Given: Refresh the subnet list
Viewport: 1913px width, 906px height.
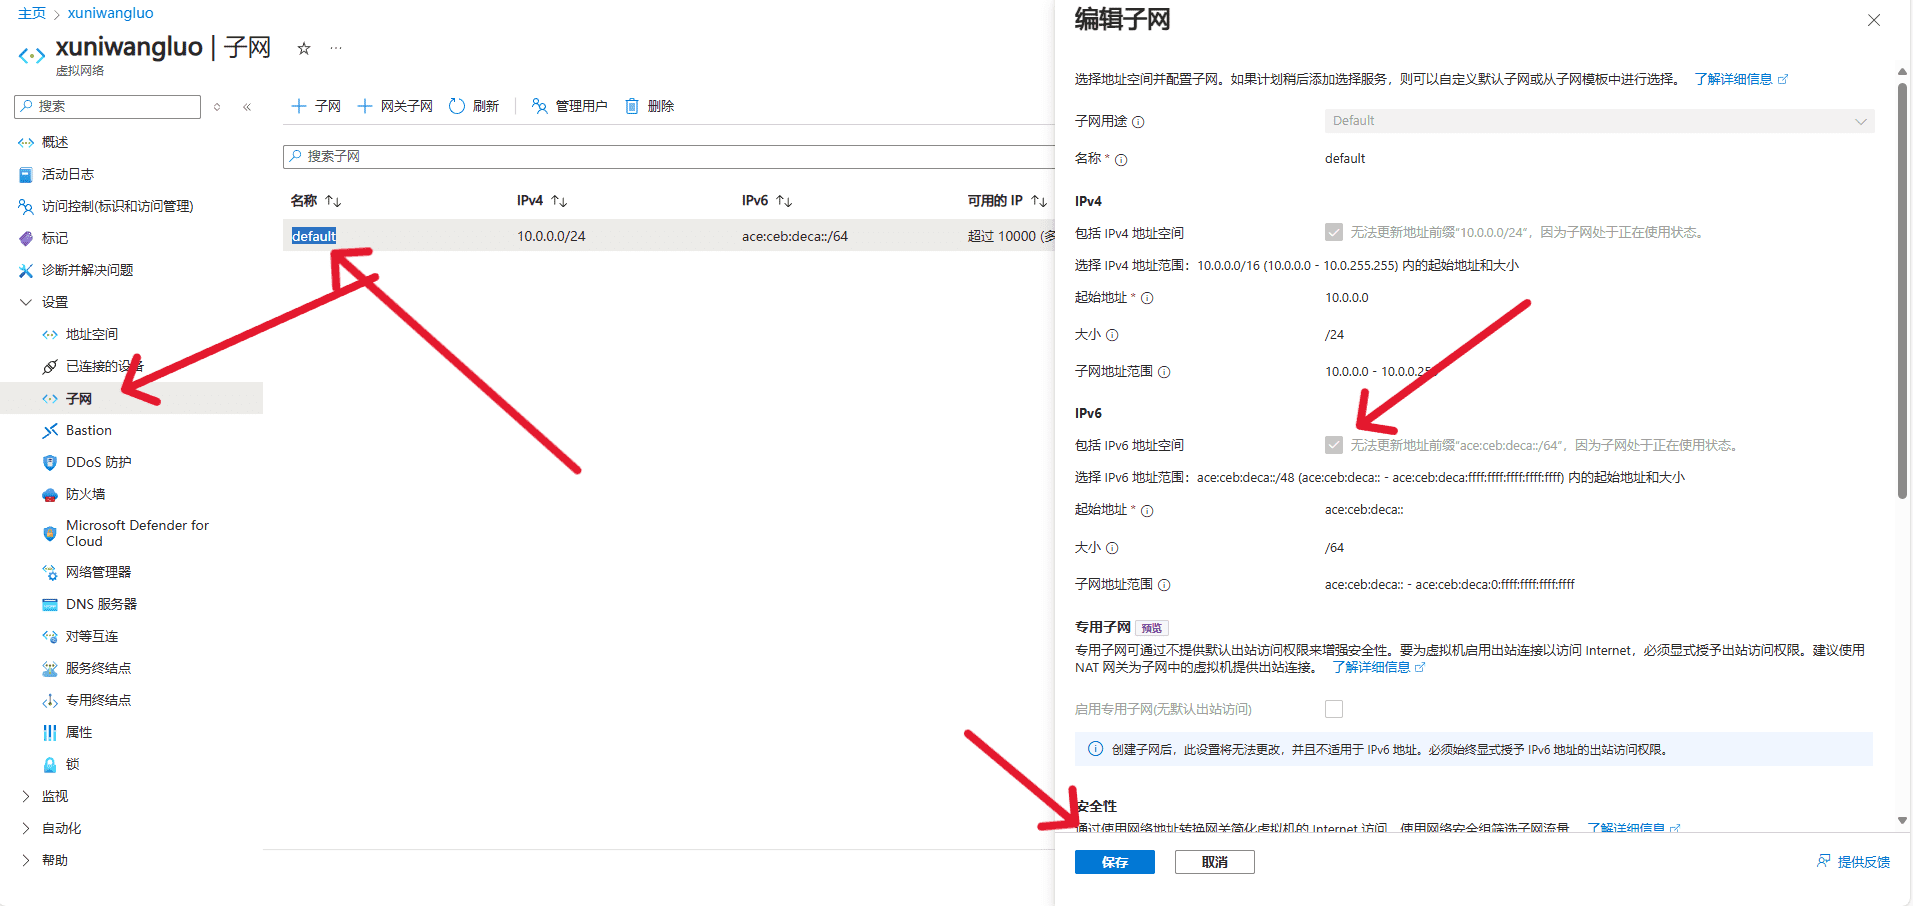Looking at the screenshot, I should (x=474, y=105).
